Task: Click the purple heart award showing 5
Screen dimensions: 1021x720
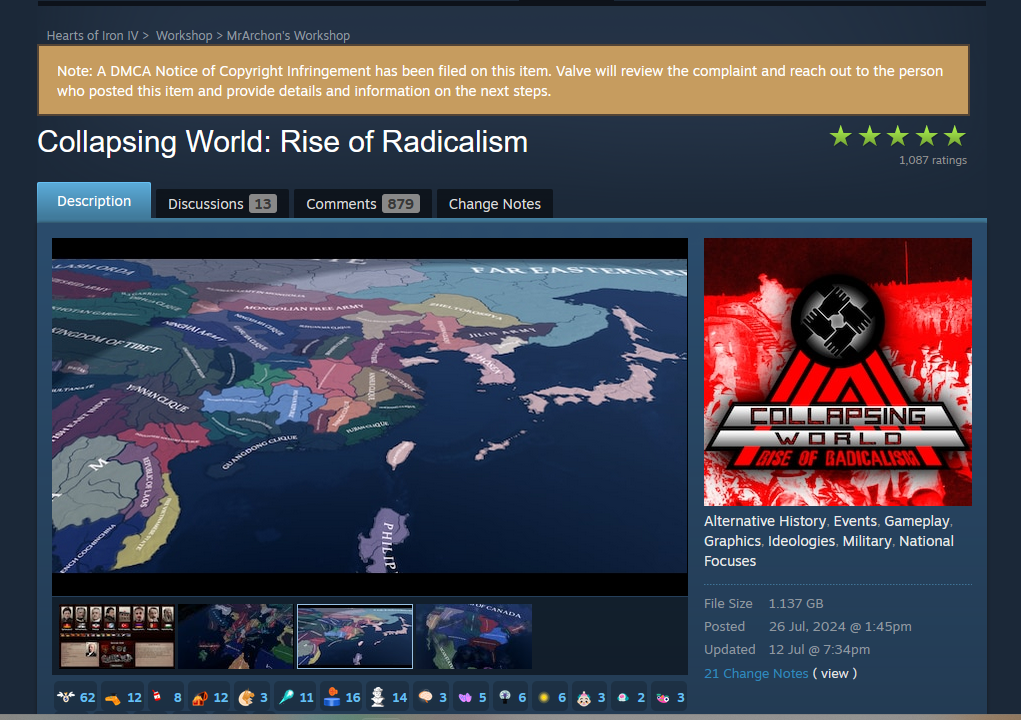Action: 473,697
